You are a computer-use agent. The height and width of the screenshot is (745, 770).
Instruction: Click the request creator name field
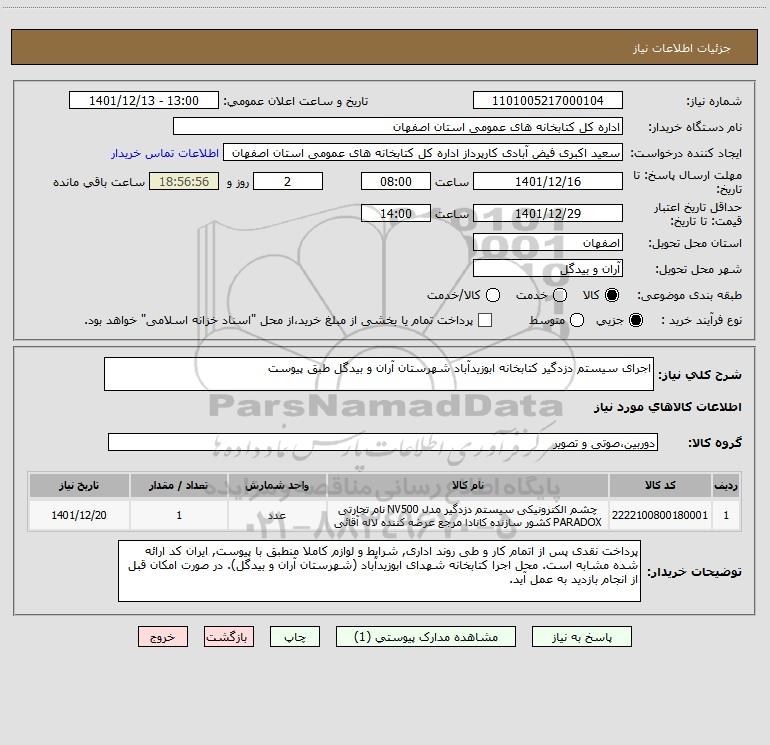click(423, 152)
